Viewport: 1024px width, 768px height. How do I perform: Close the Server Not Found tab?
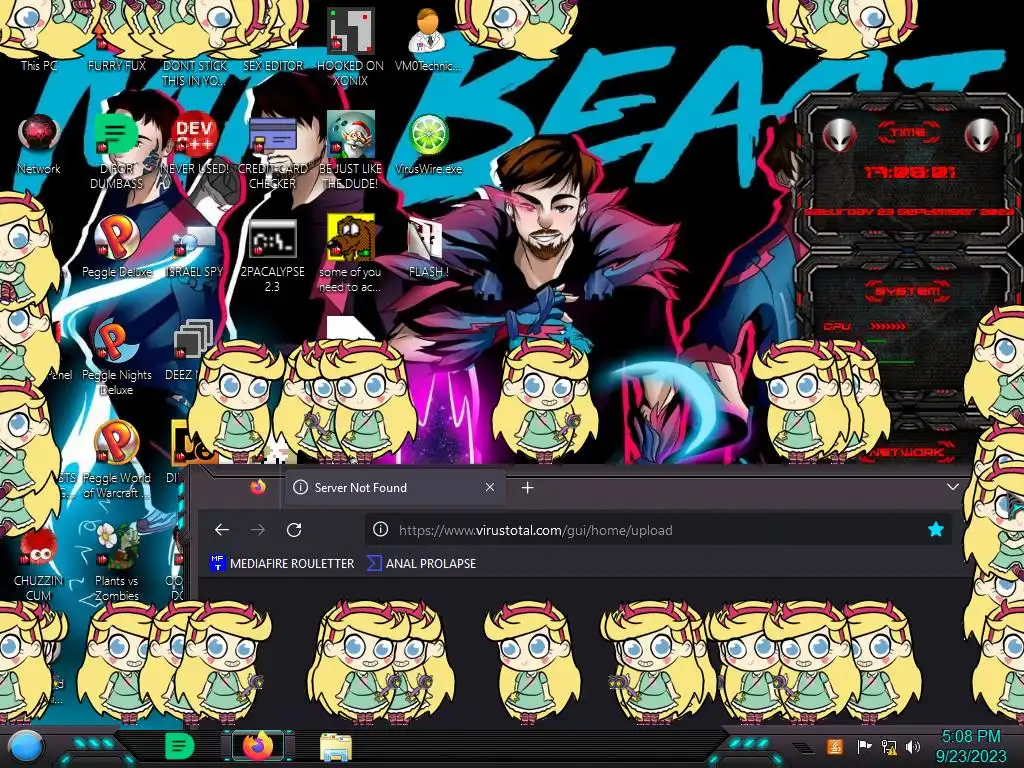click(x=490, y=487)
